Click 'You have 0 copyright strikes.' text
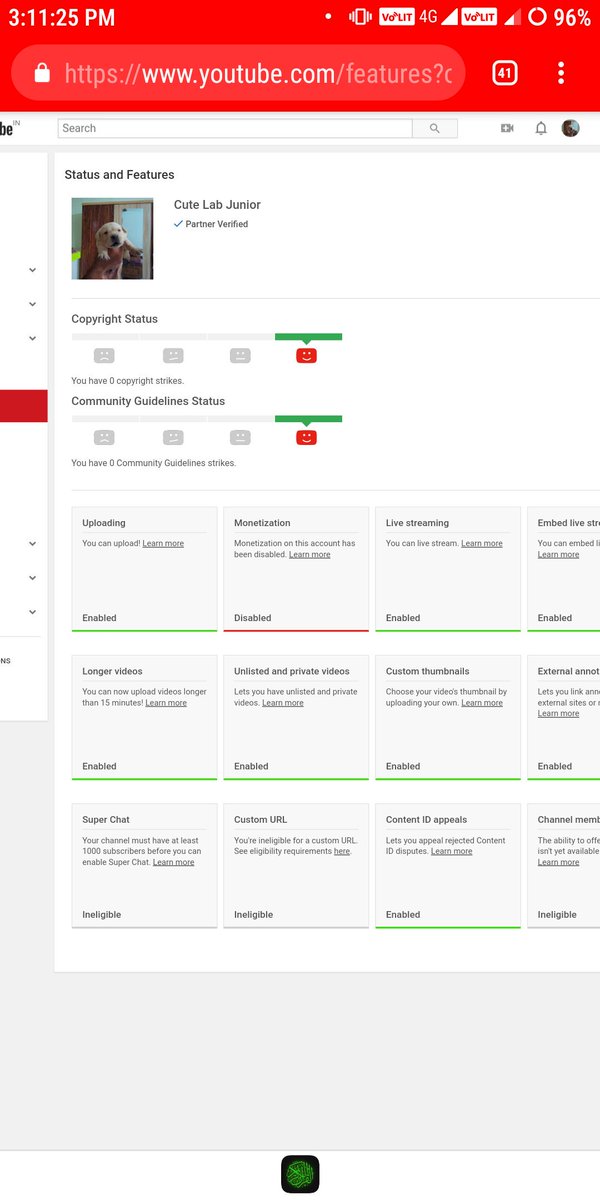This screenshot has width=600, height=1200. [x=128, y=381]
